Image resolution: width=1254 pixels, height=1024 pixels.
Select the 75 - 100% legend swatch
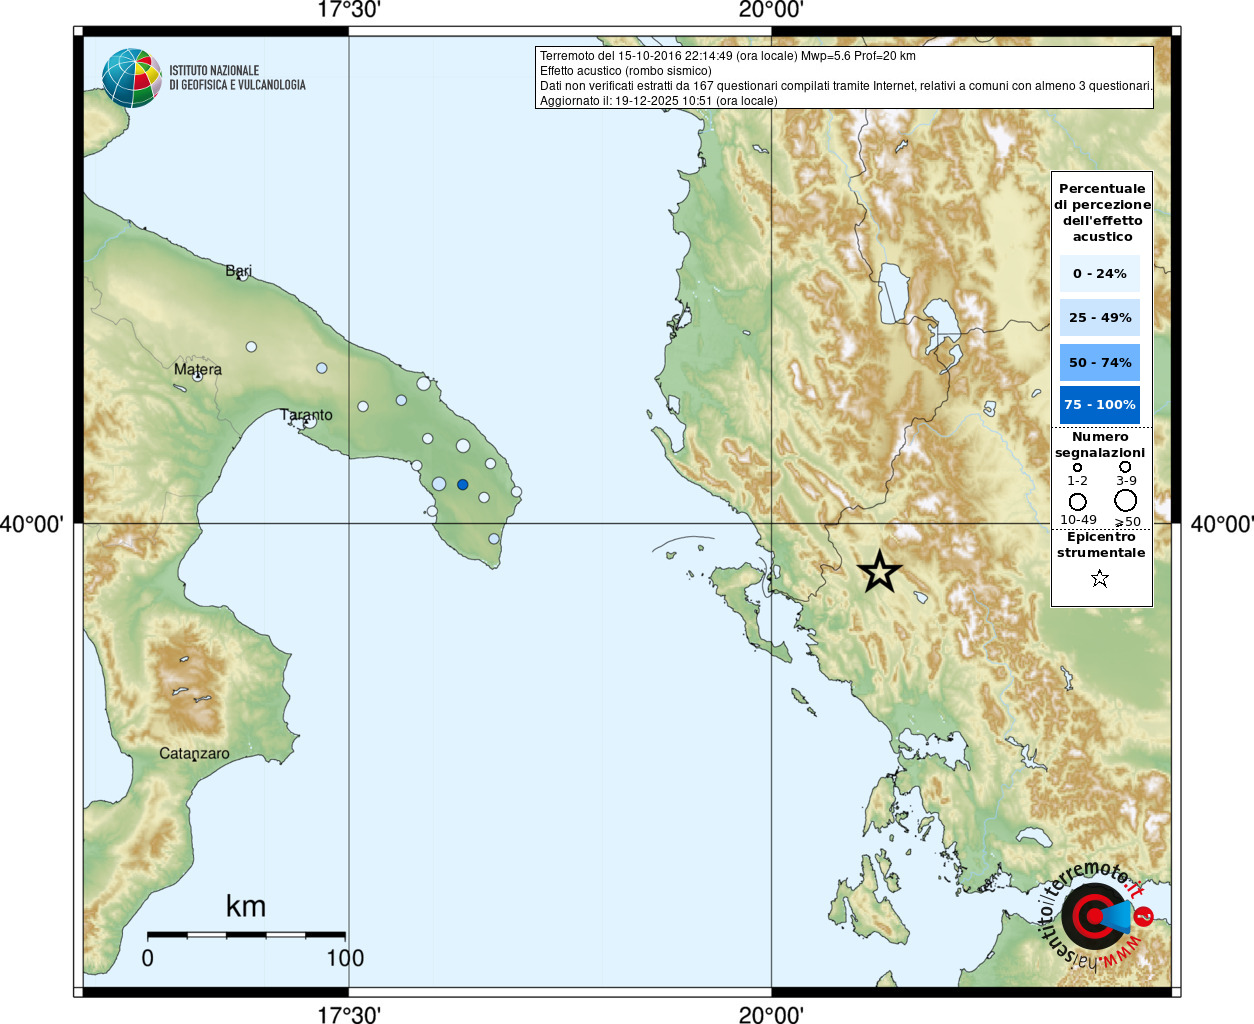click(1099, 404)
